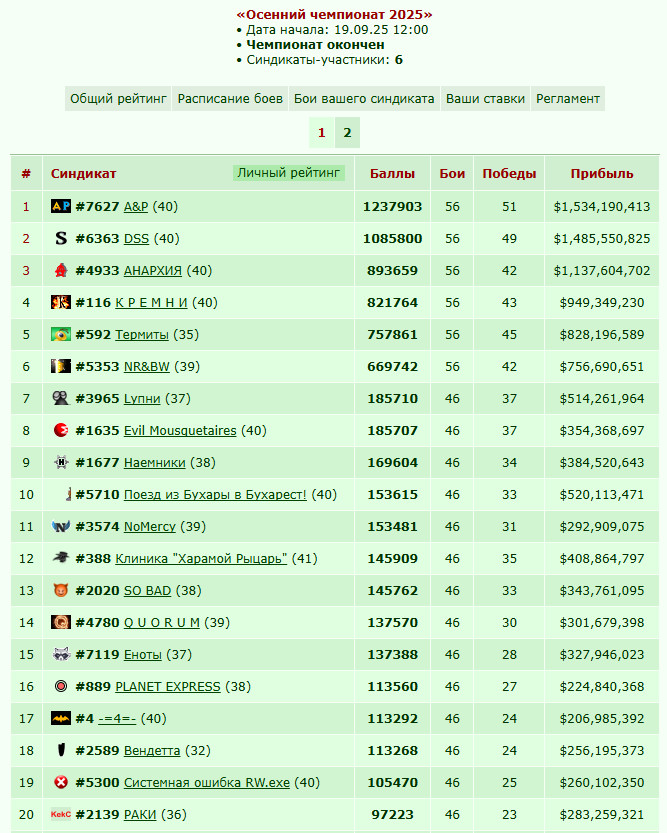Click the SO BAD devil face icon
This screenshot has height=833, width=667.
click(x=61, y=590)
